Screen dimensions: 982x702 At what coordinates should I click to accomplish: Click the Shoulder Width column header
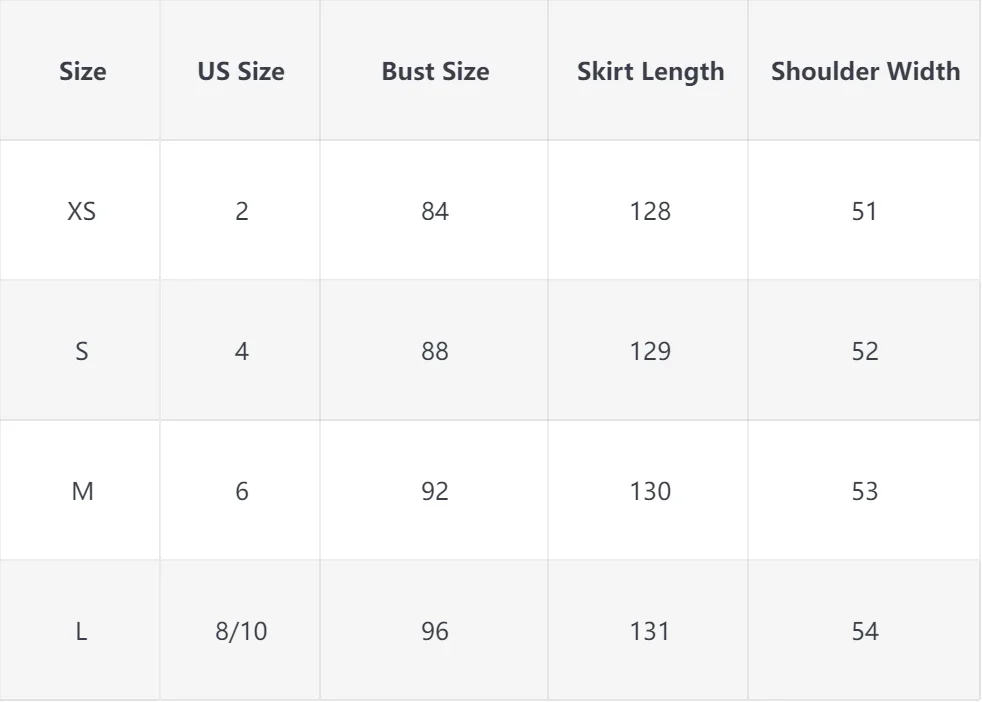pos(865,72)
